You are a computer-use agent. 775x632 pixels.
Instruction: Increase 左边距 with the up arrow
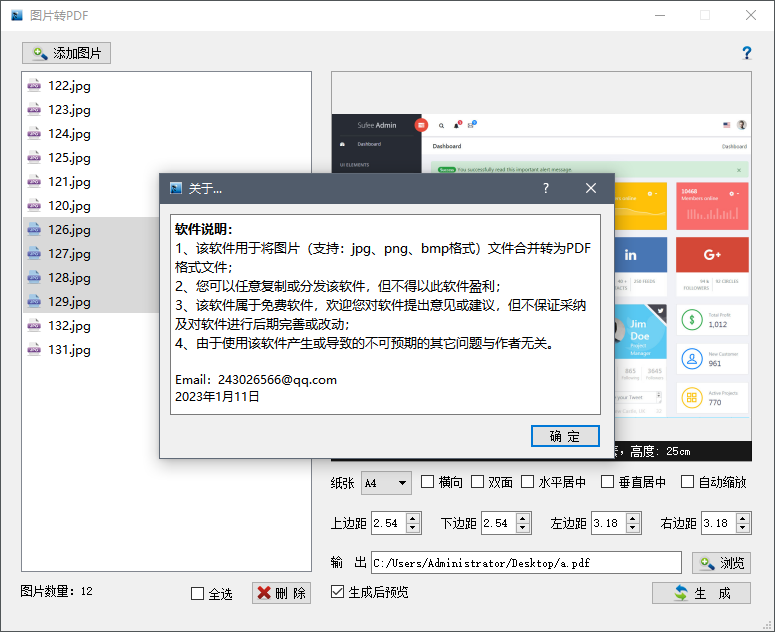point(633,518)
